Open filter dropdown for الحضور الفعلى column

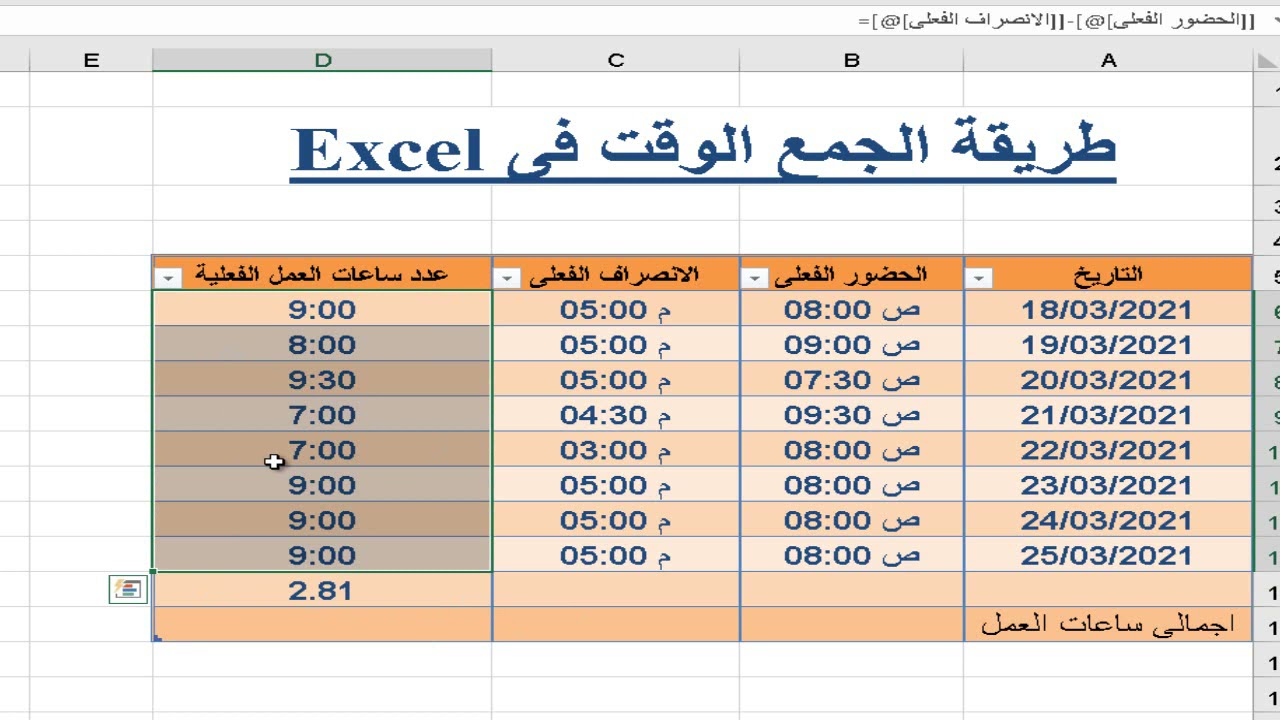pyautogui.click(x=756, y=278)
